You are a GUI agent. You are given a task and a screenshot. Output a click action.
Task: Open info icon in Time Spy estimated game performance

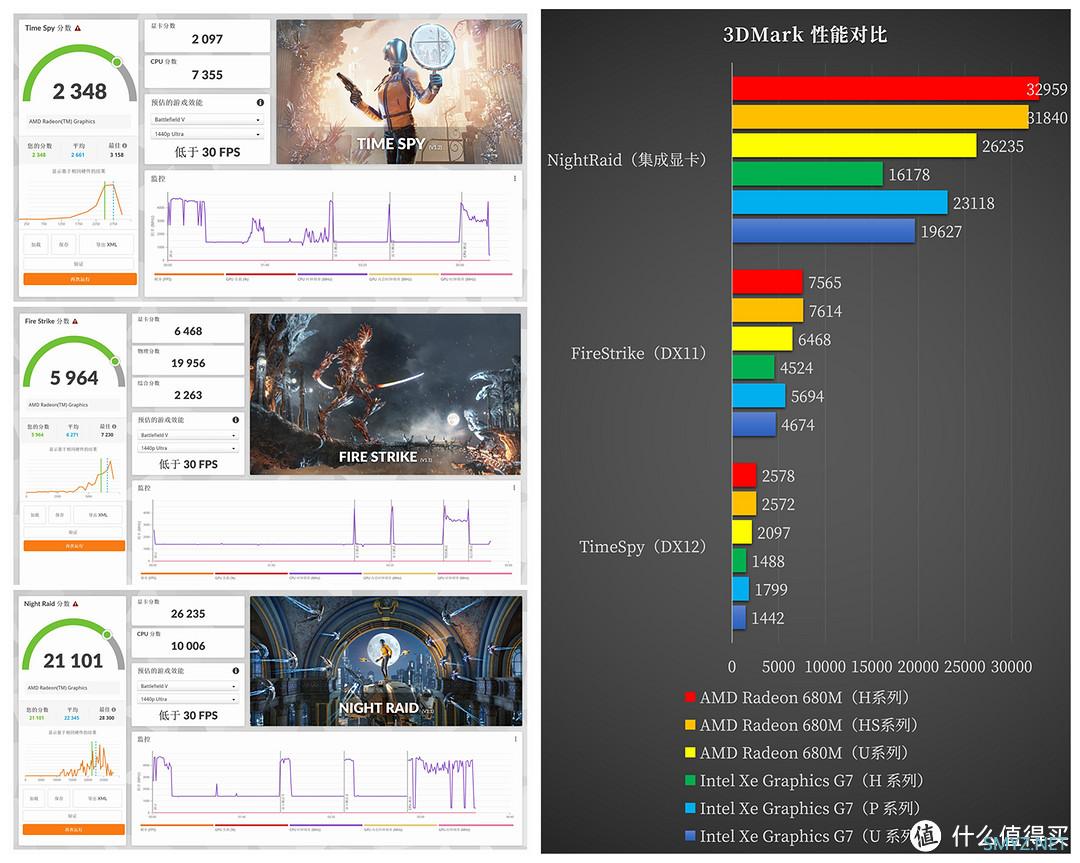pyautogui.click(x=260, y=103)
